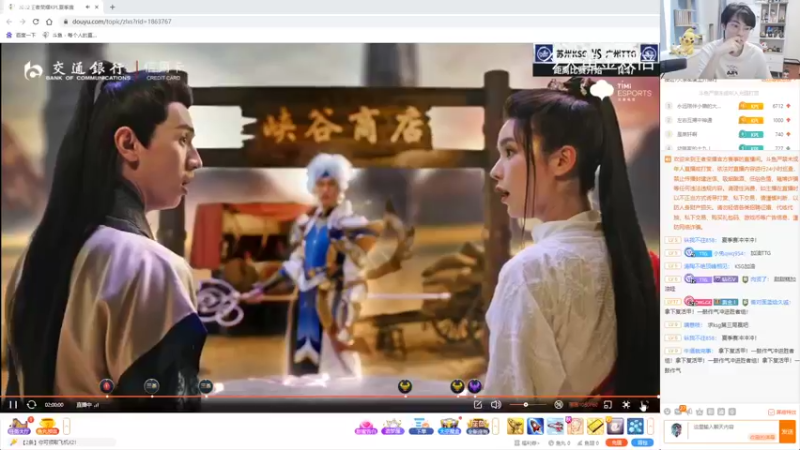This screenshot has width=800, height=450.
Task: Open the purple crown activity icon
Action: (x=392, y=426)
